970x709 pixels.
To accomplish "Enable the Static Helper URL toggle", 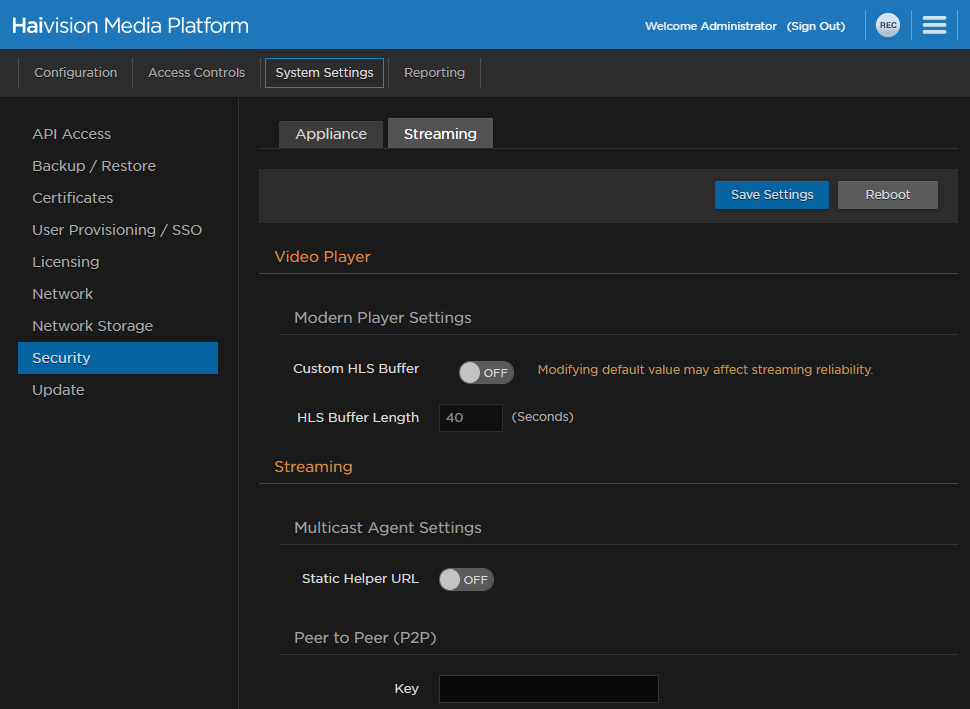I will (x=466, y=579).
